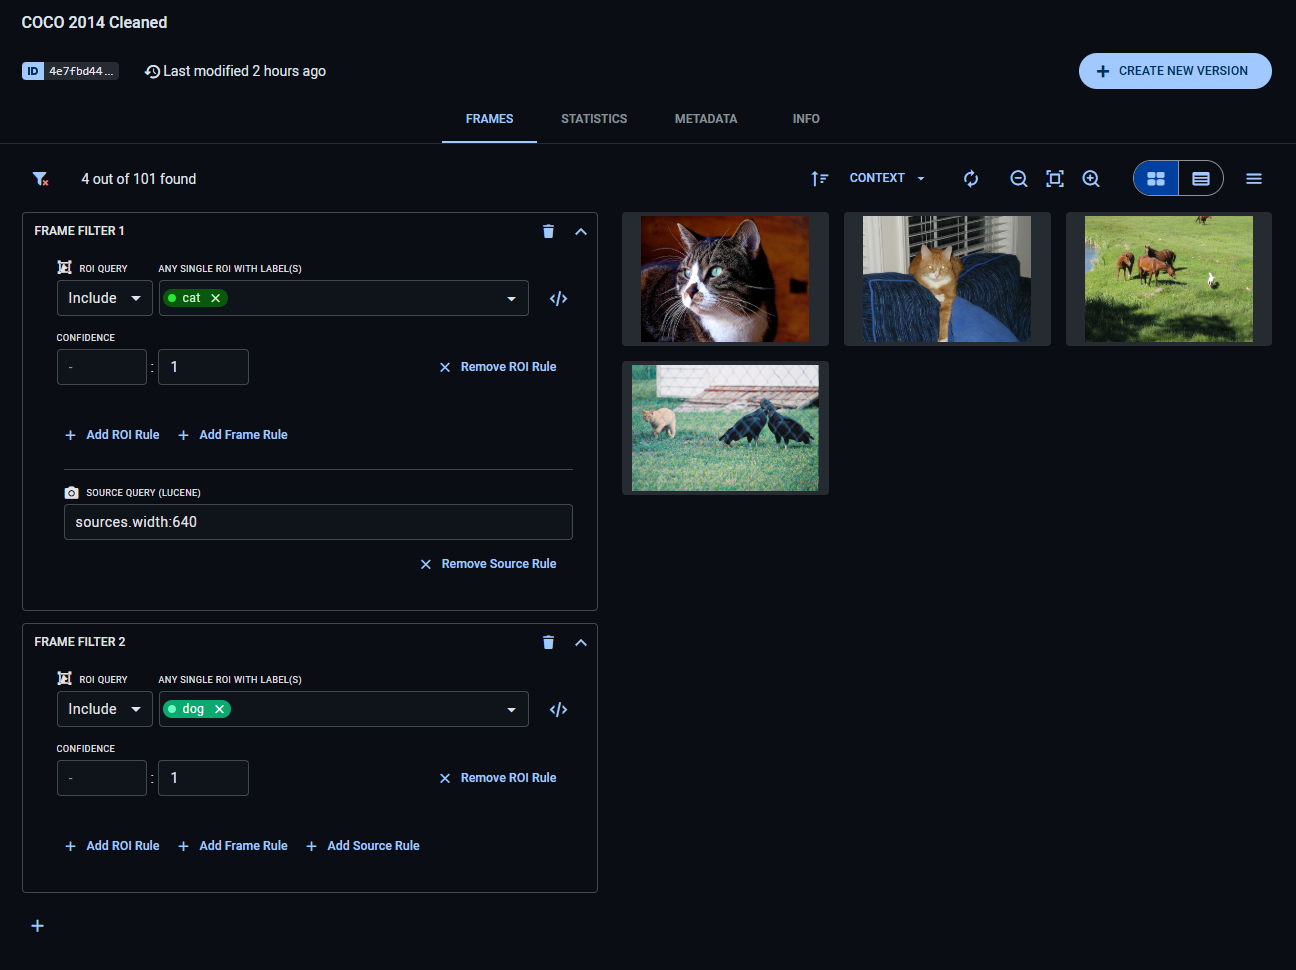This screenshot has width=1296, height=970.
Task: Open the Include dropdown in Frame Filter 2
Action: (104, 708)
